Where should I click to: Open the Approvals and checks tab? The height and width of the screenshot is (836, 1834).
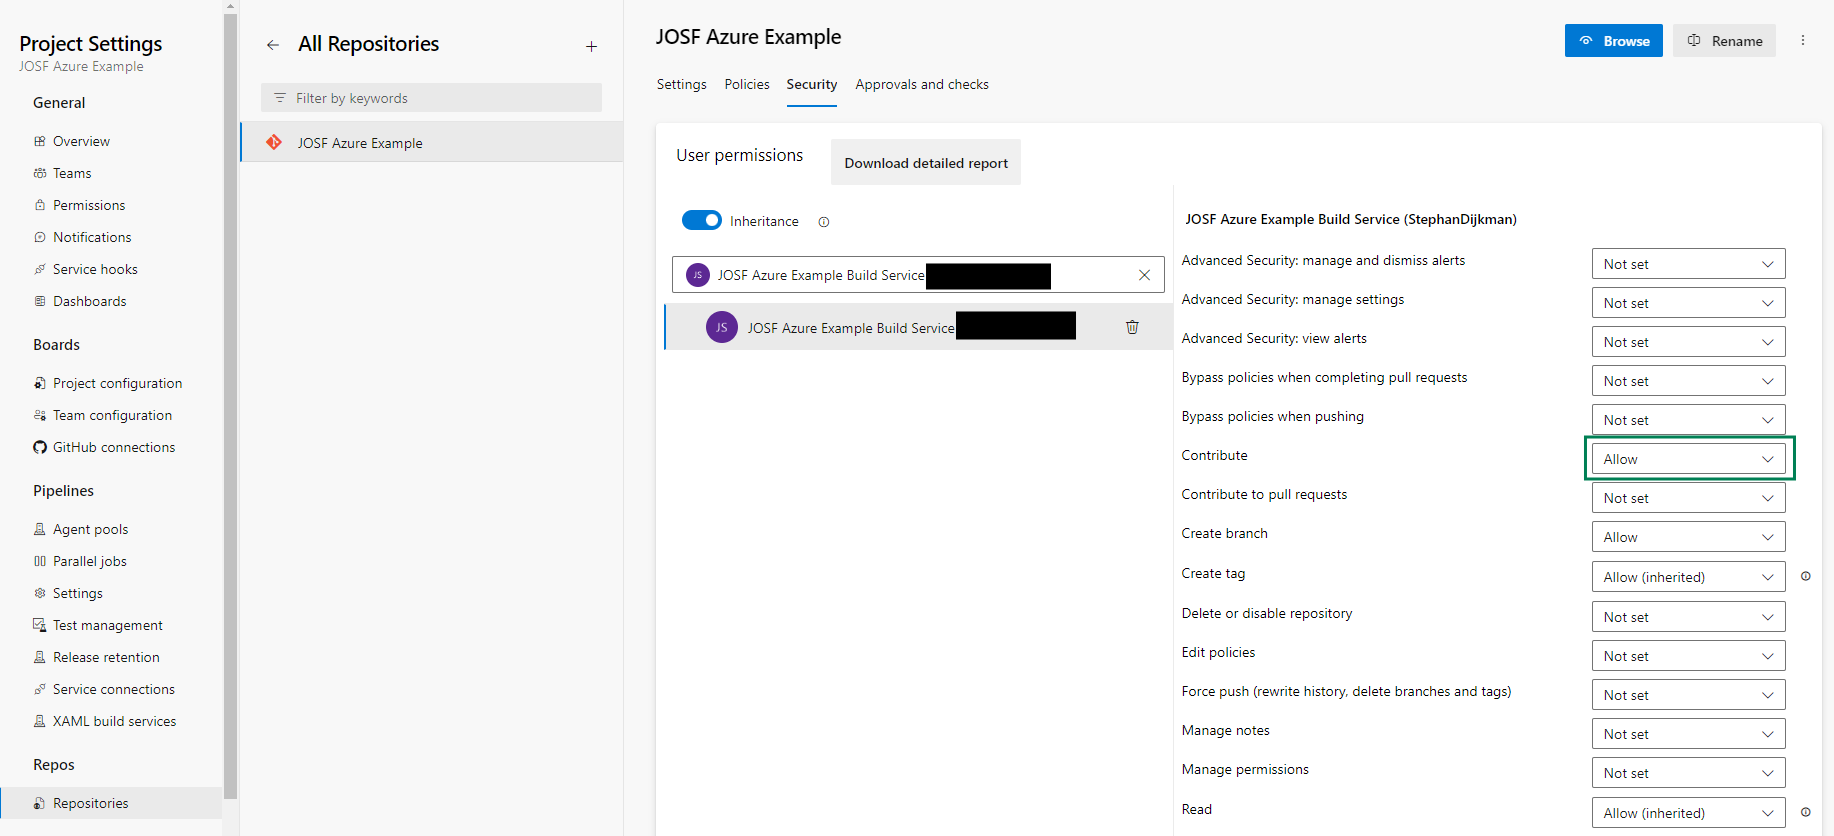point(921,84)
